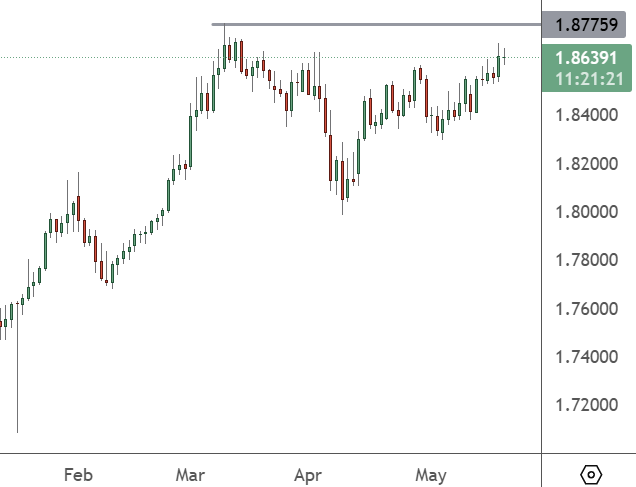This screenshot has height=487, width=636.
Task: Click the 1.82000 price scale label
Action: click(585, 164)
